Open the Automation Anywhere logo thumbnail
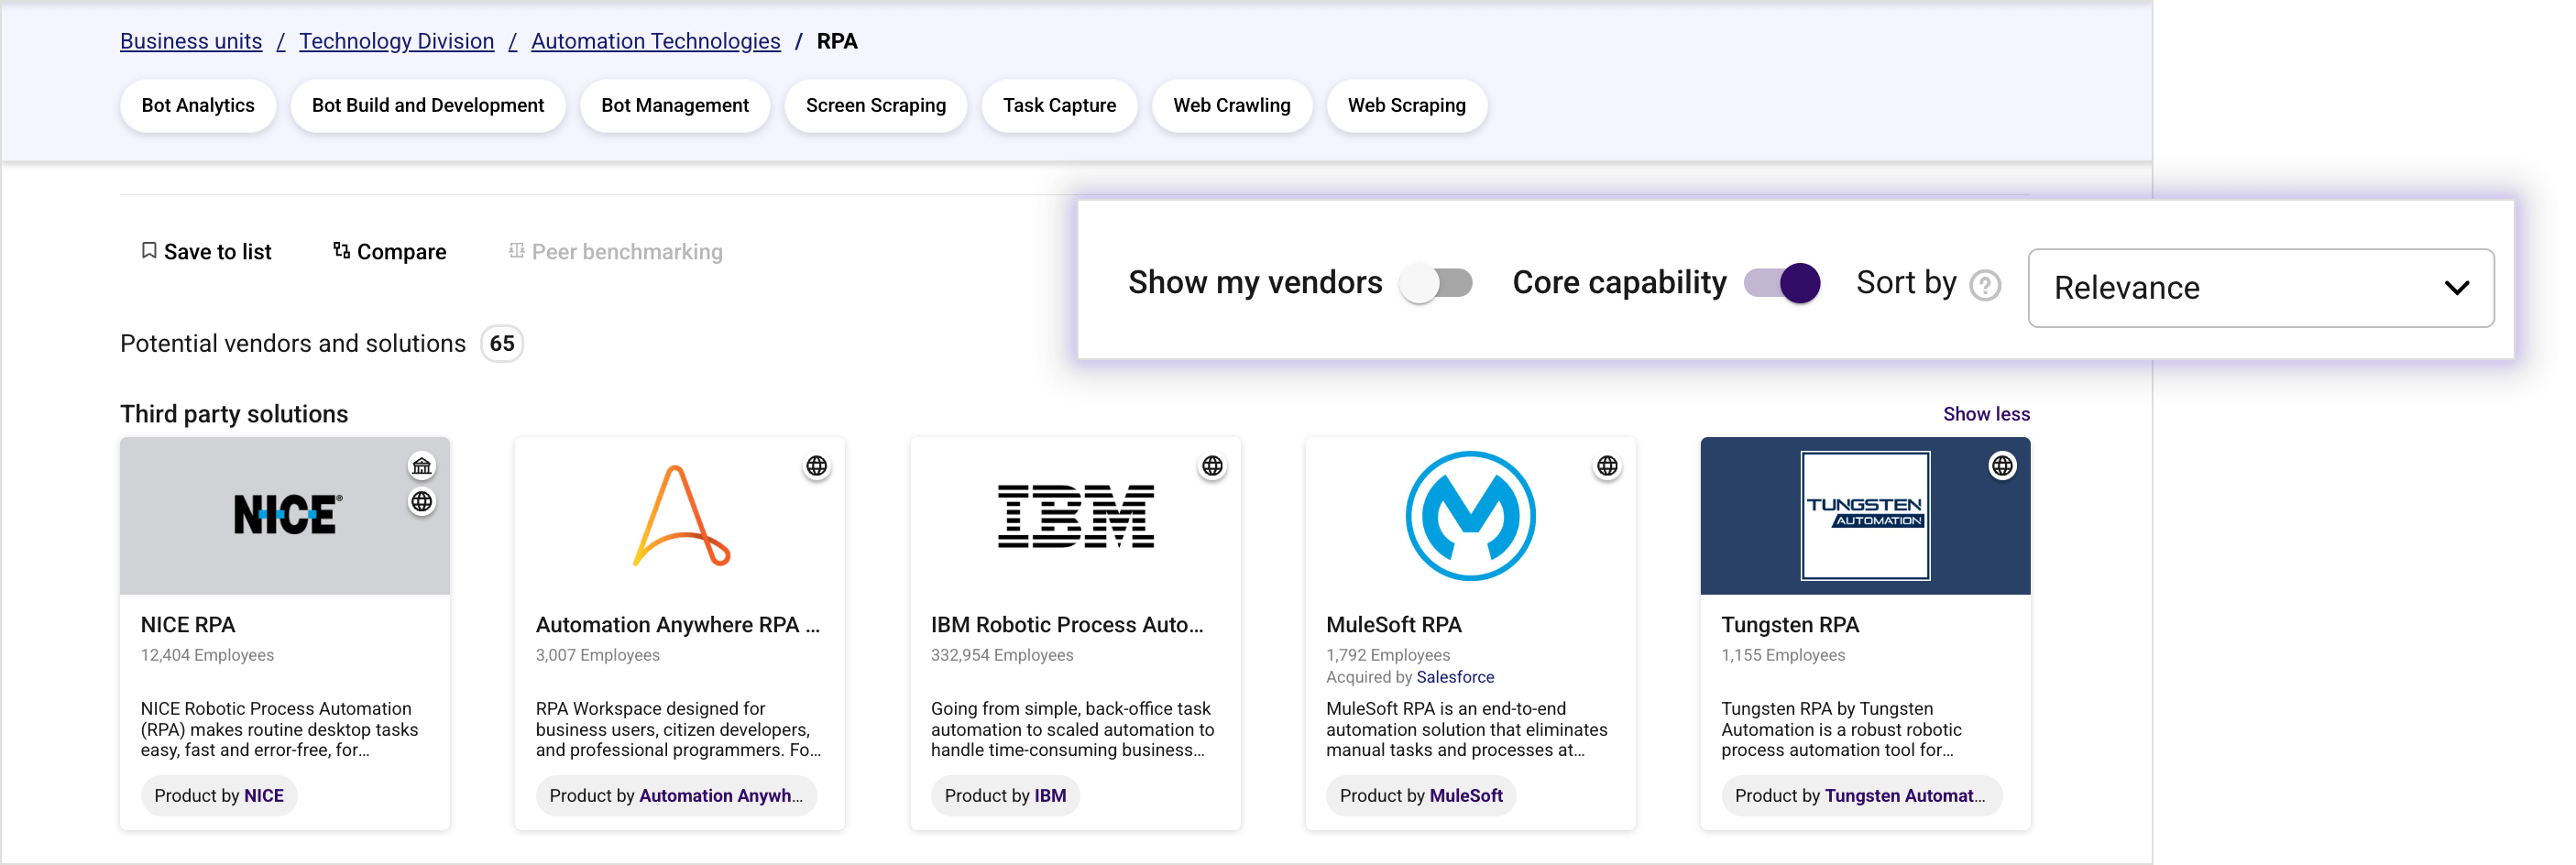Viewport: 2576px width, 865px height. [x=680, y=516]
